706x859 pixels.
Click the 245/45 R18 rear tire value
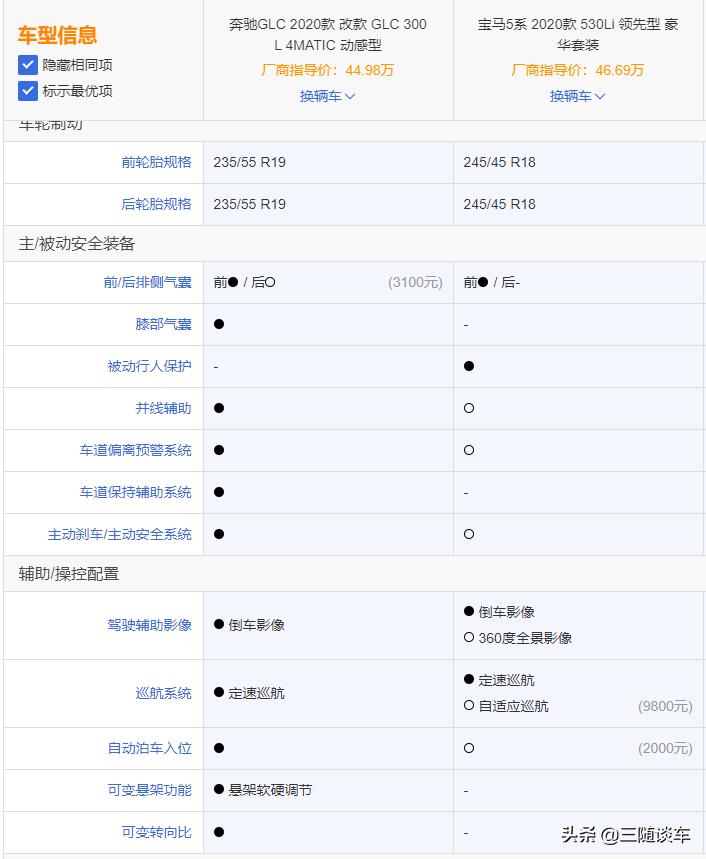(x=499, y=204)
